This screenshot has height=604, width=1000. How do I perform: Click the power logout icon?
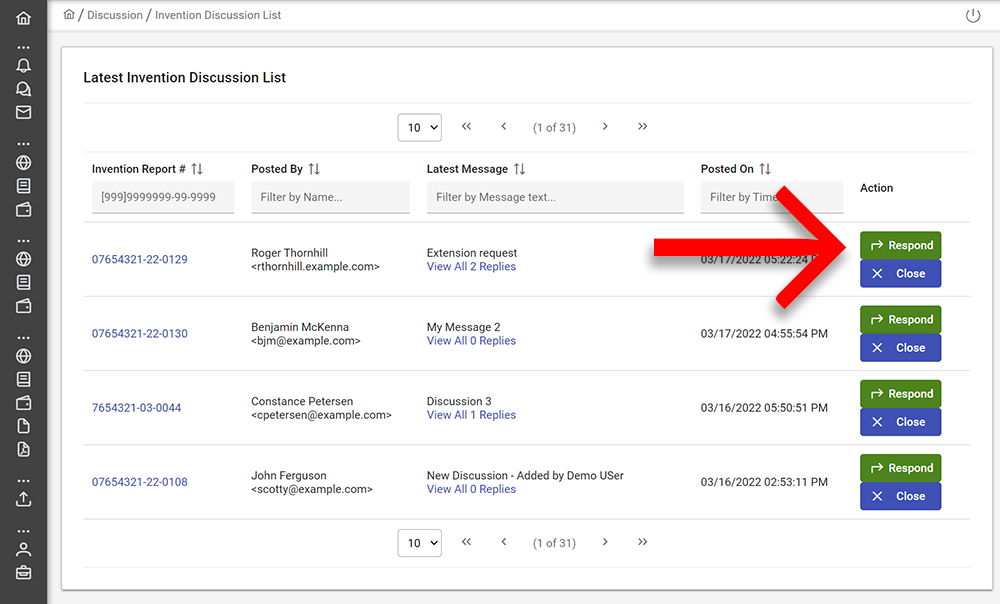[x=973, y=16]
